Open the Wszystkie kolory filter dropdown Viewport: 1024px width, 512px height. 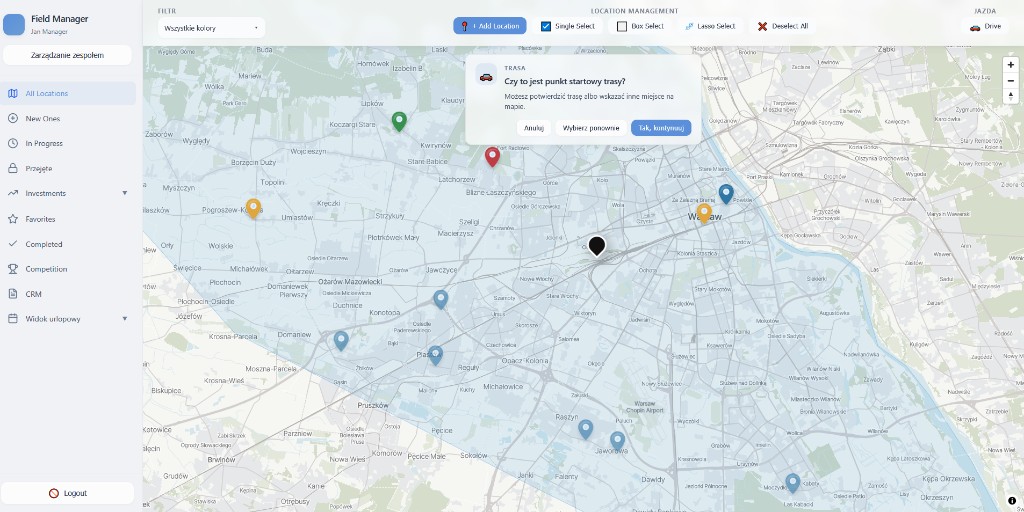tap(211, 28)
